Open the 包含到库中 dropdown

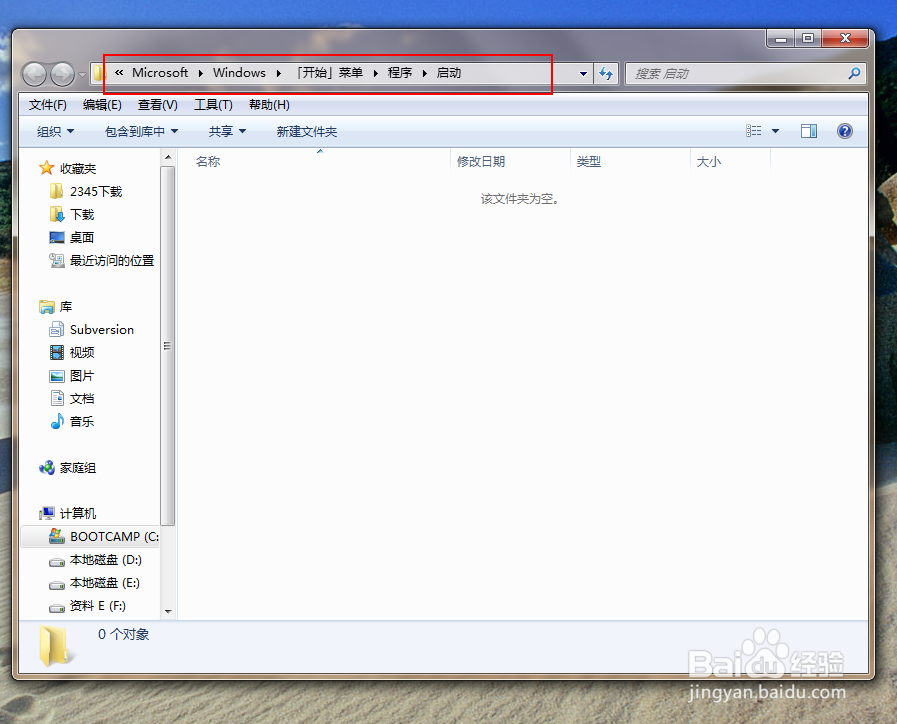tap(141, 132)
